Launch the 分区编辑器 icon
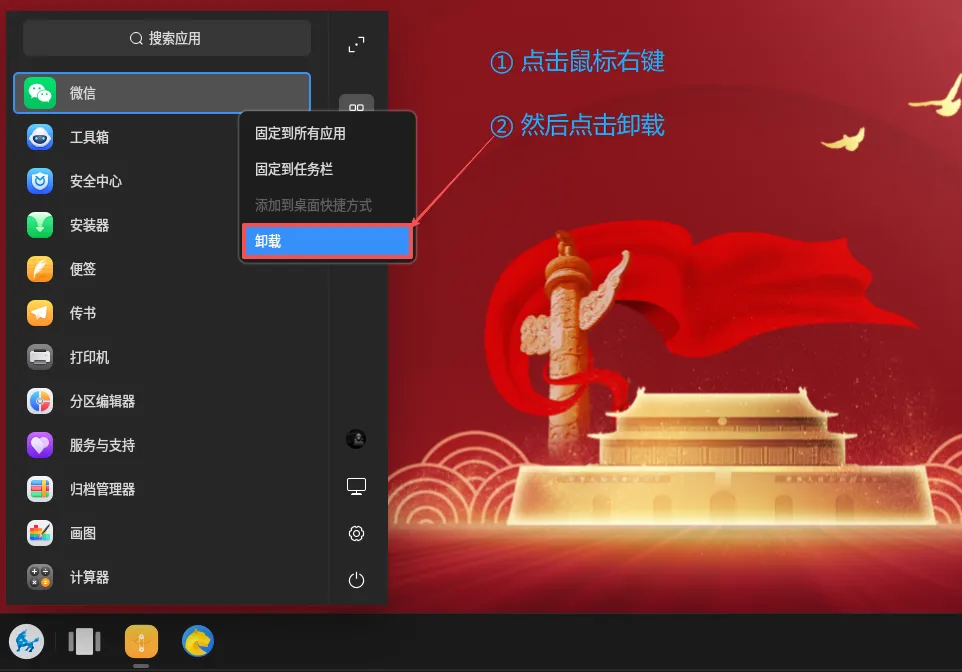962x672 pixels. (40, 401)
